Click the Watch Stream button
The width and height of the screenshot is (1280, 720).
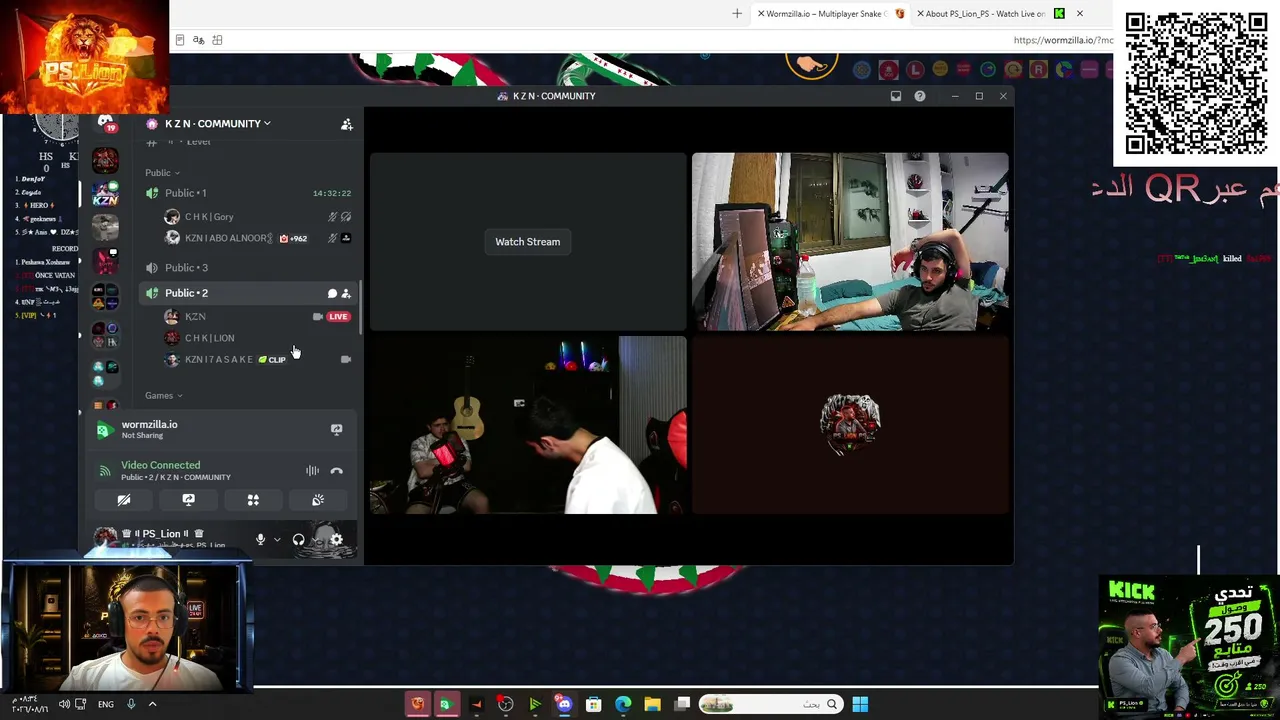528,242
